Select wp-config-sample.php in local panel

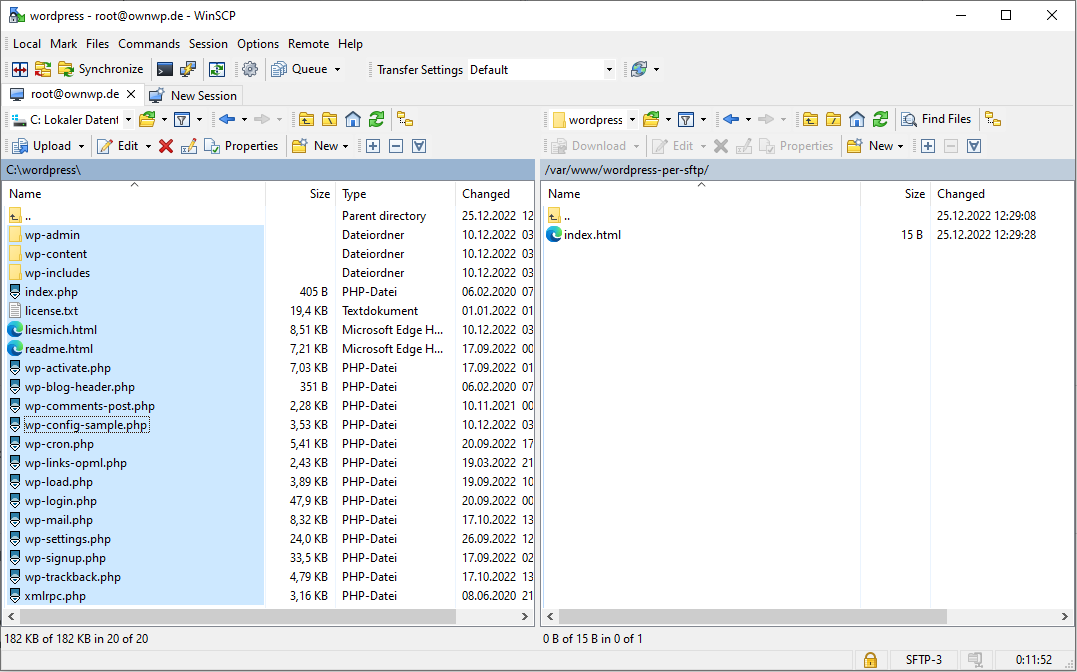[86, 425]
